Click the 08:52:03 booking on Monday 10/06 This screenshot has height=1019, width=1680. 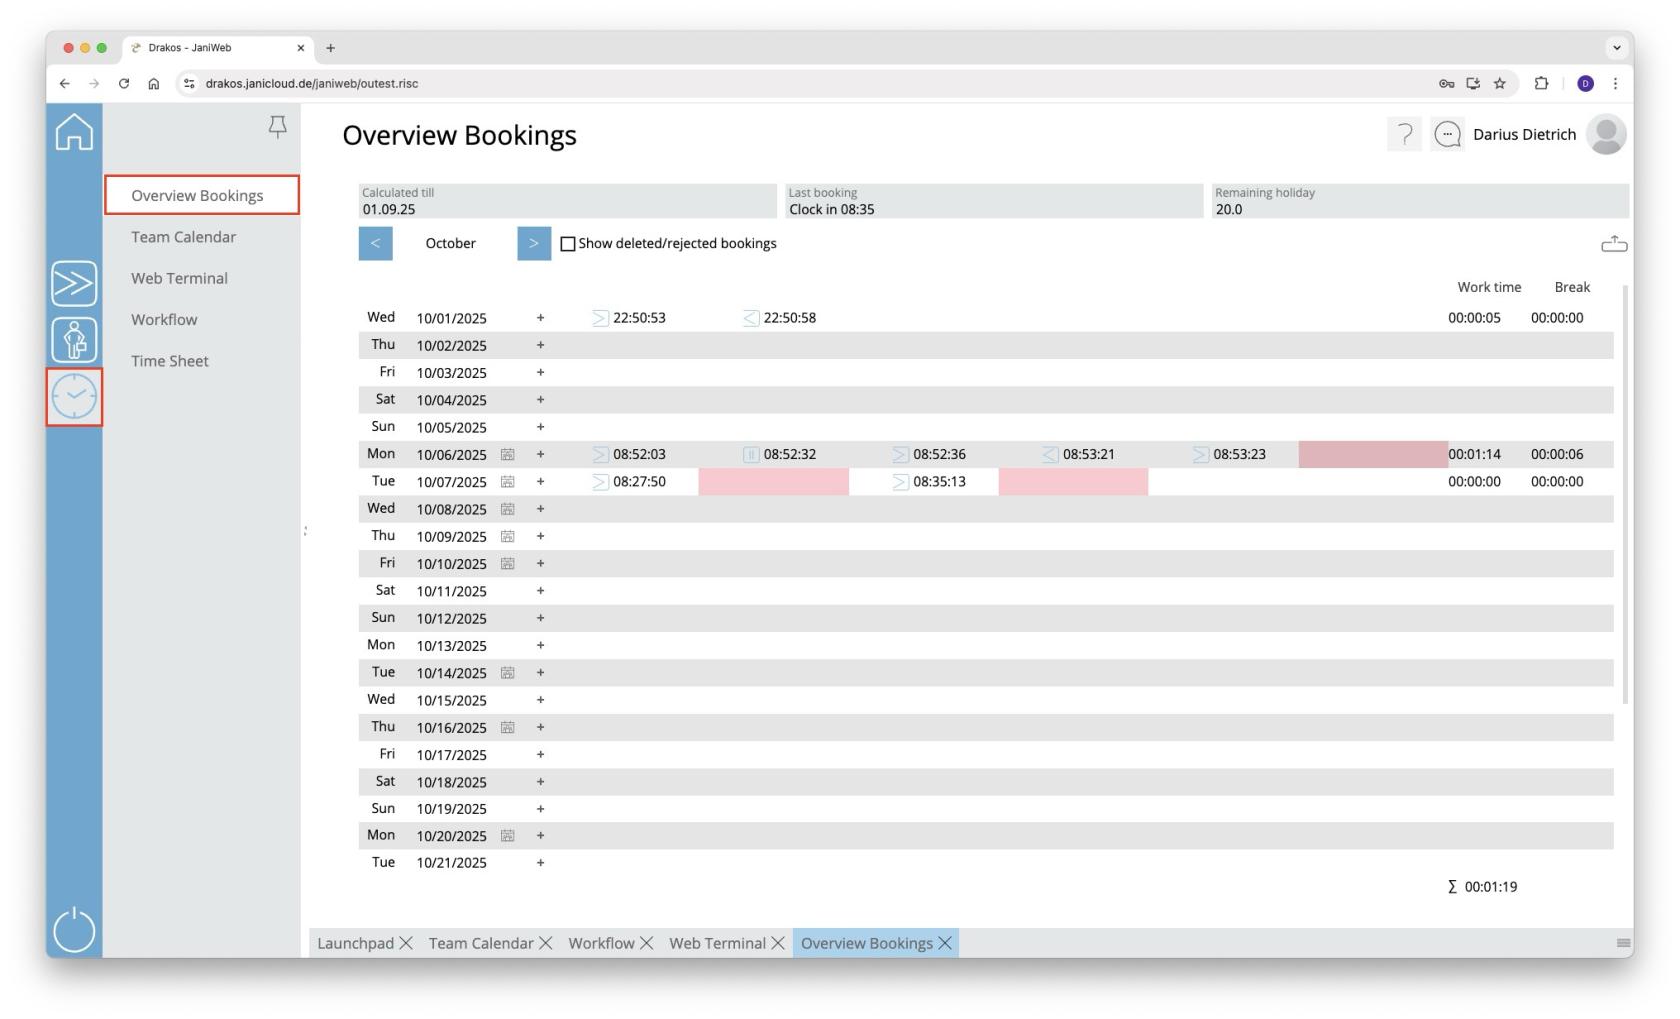[x=639, y=454]
